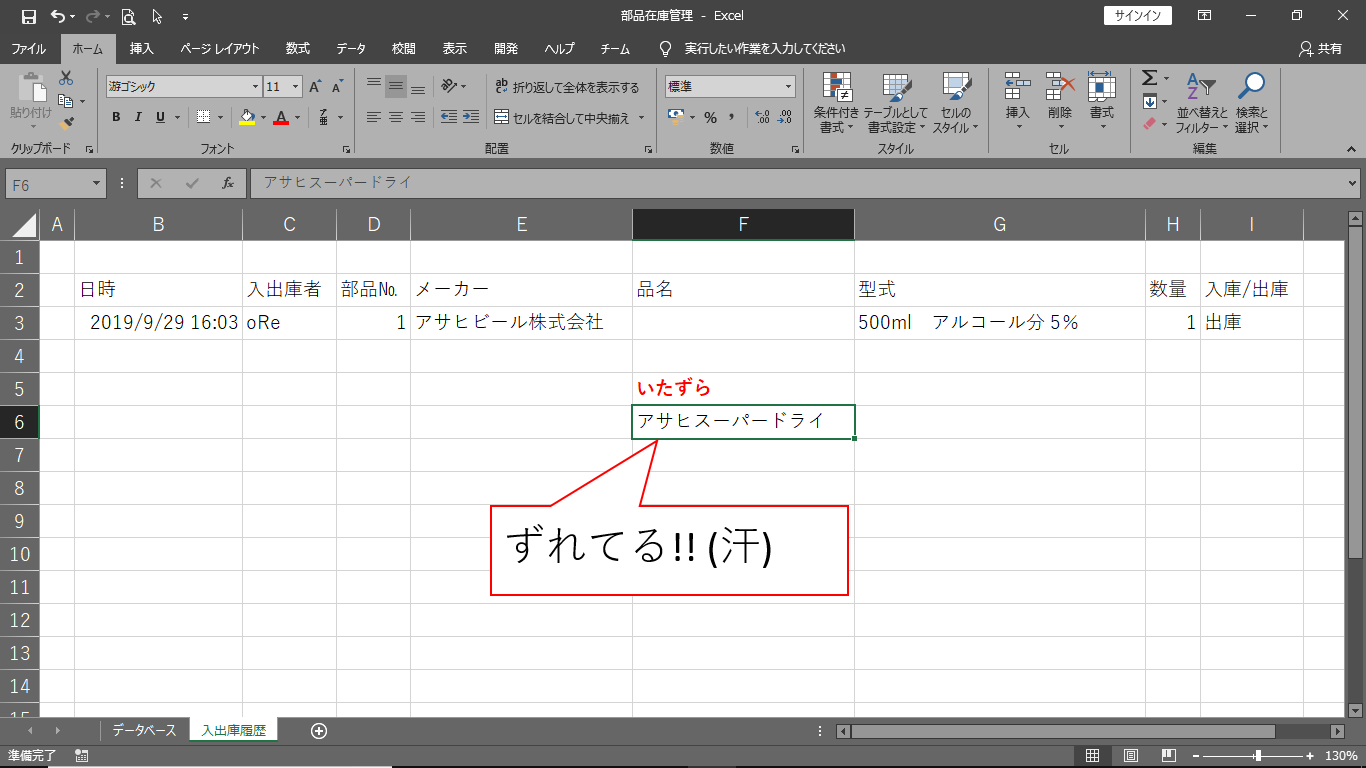Viewport: 1366px width, 768px height.
Task: Increase the cell indent
Action: [x=470, y=117]
